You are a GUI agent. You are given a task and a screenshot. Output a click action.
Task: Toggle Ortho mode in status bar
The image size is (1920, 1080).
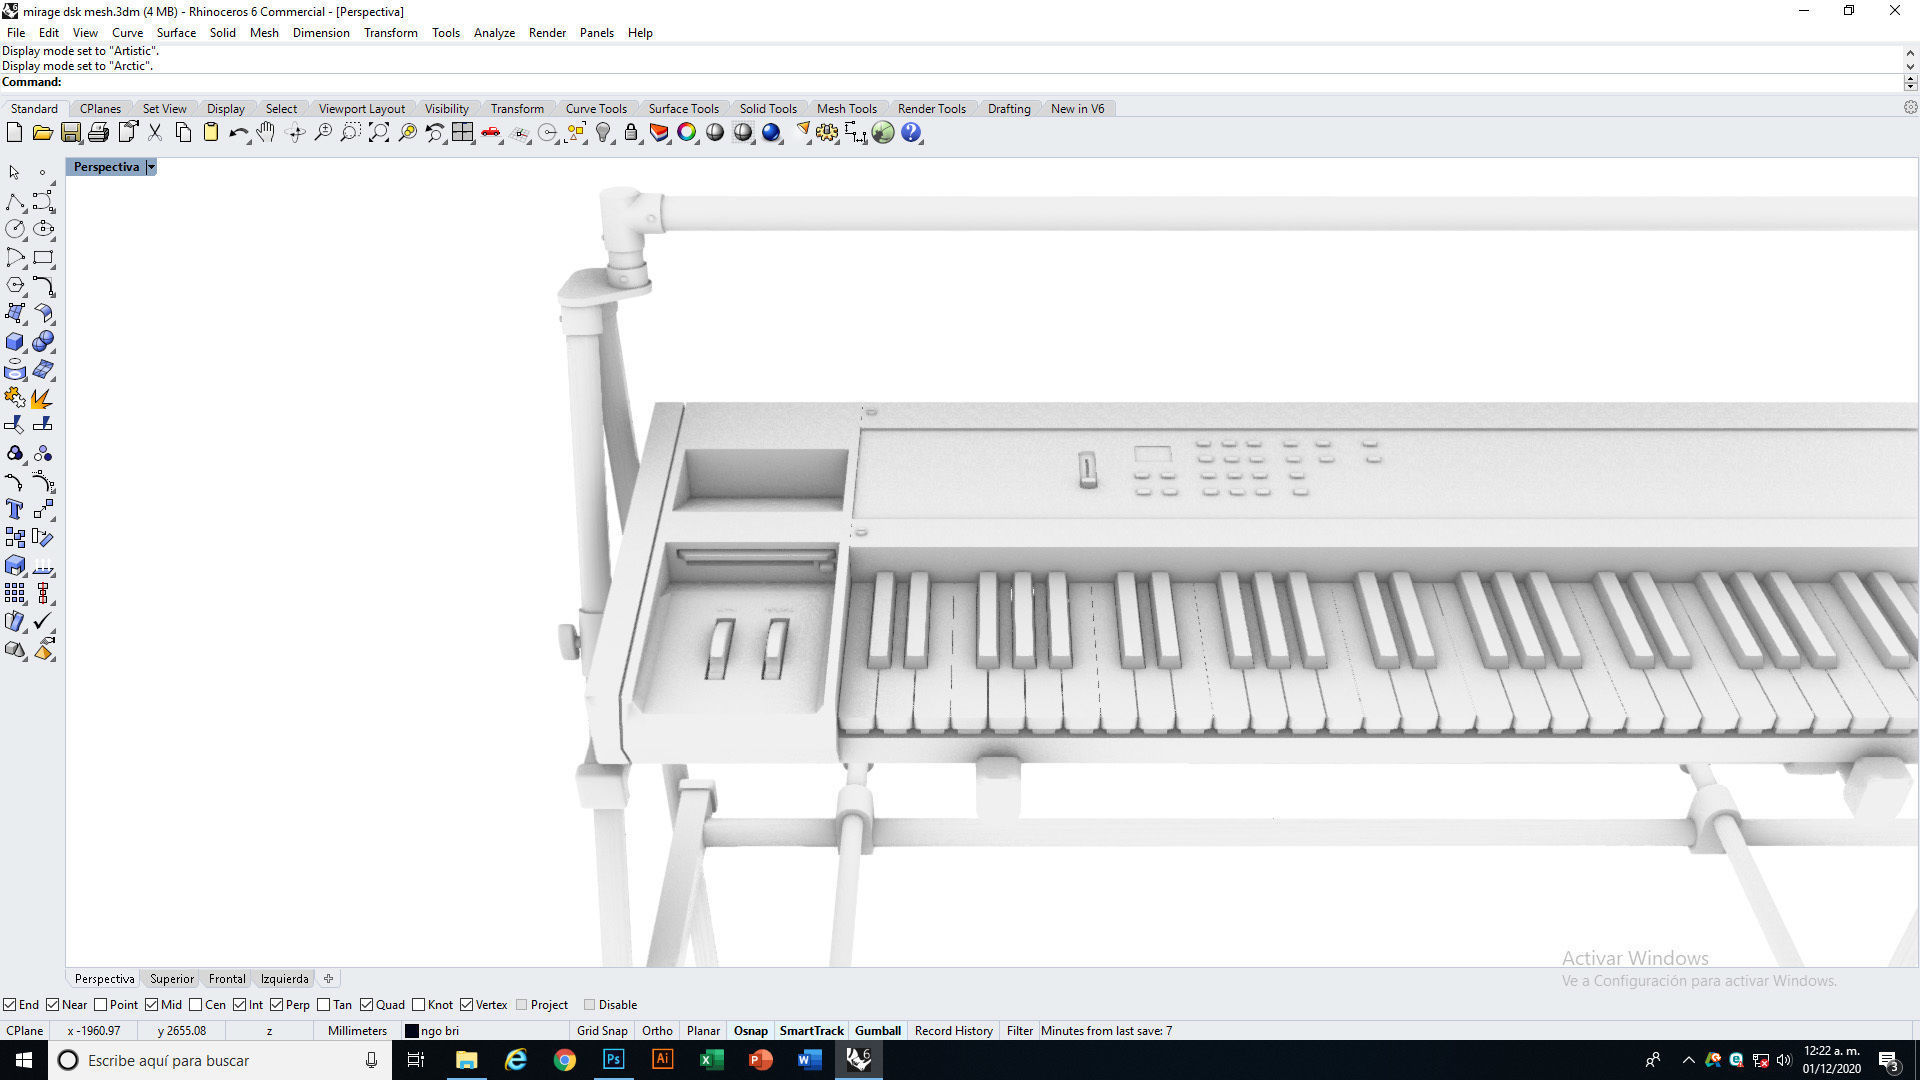click(657, 1031)
